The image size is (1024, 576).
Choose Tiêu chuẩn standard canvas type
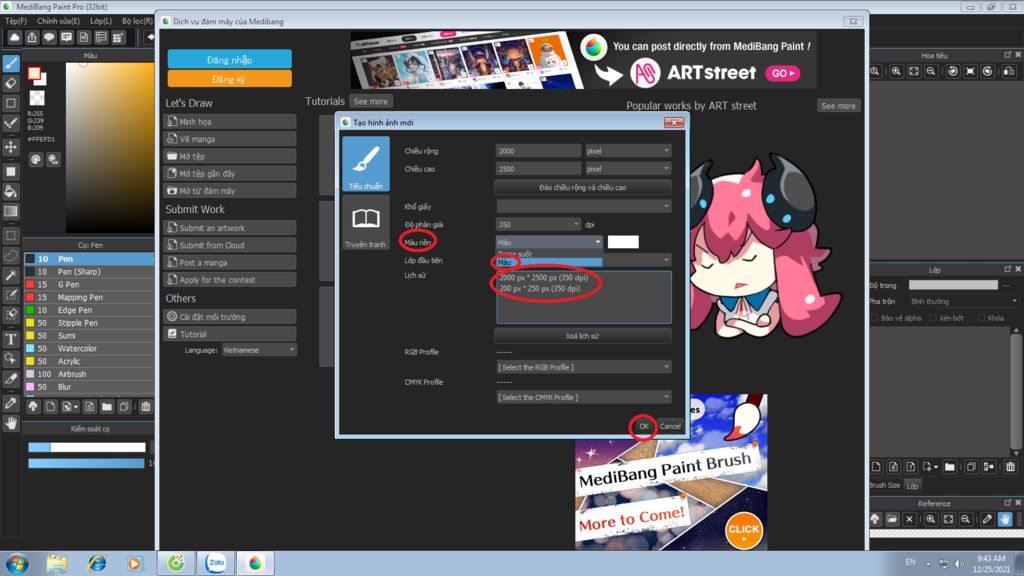click(366, 164)
